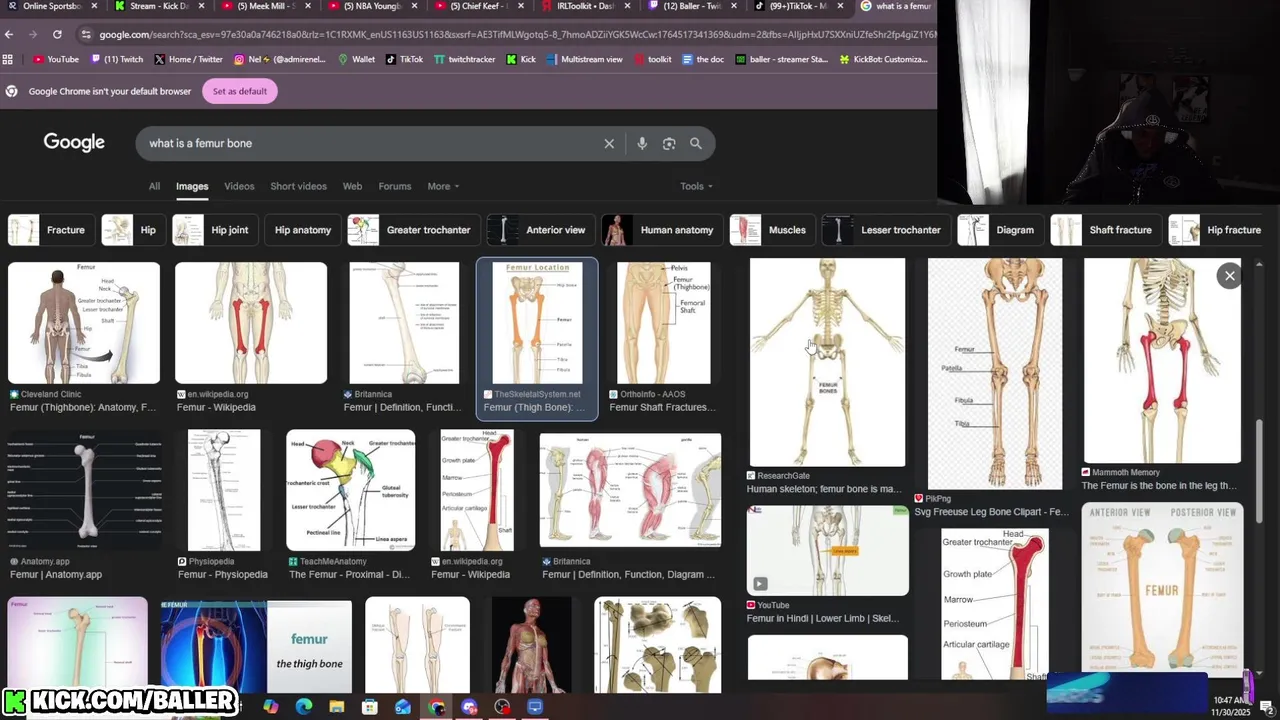
Task: View site information icon in address bar
Action: click(86, 34)
